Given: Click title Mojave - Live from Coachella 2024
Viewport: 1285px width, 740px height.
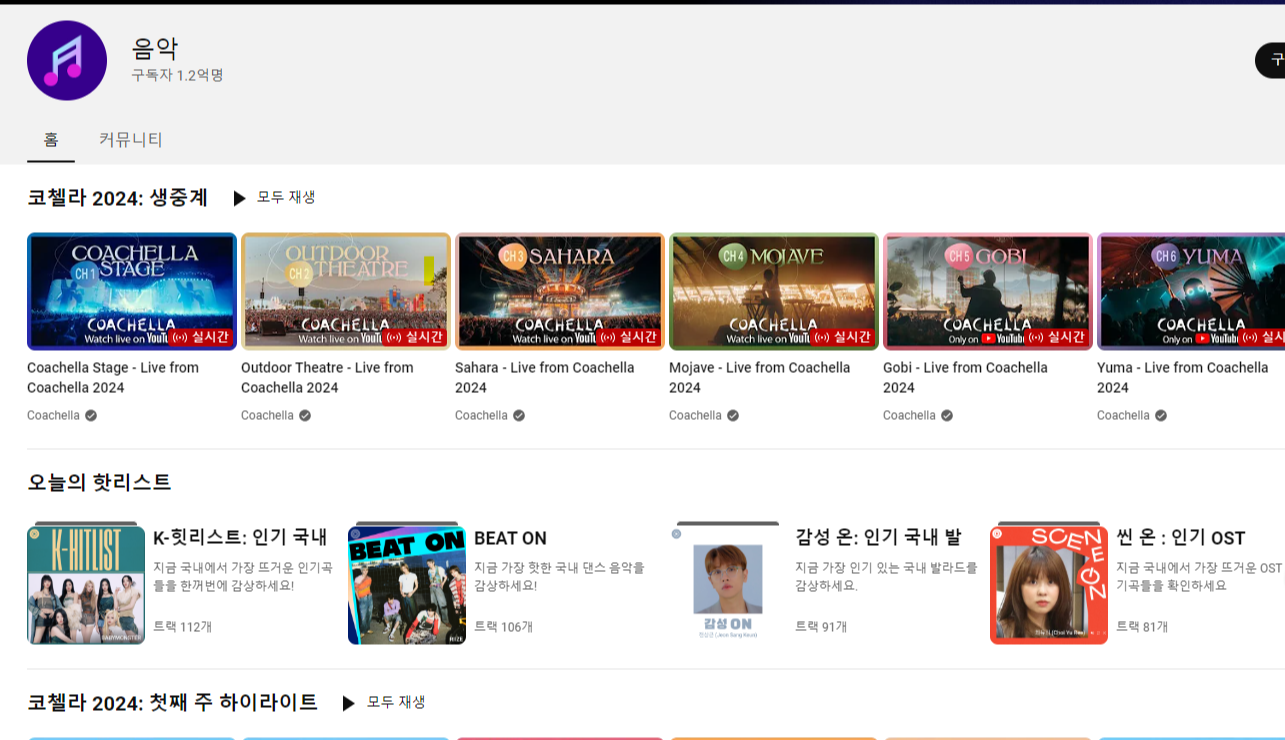Looking at the screenshot, I should coord(760,378).
